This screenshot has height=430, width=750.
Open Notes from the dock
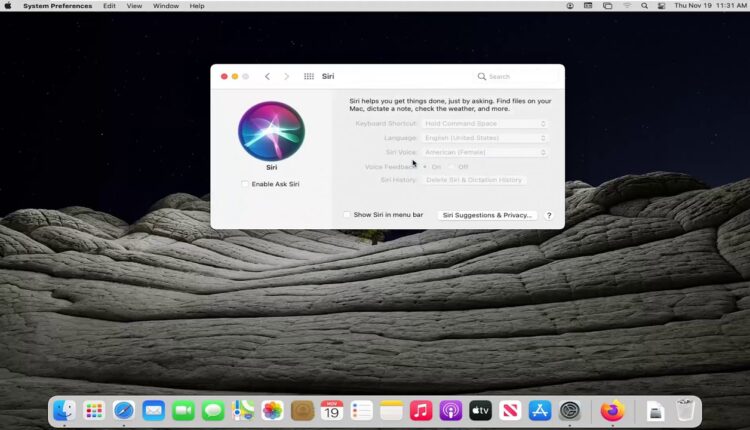click(x=392, y=410)
